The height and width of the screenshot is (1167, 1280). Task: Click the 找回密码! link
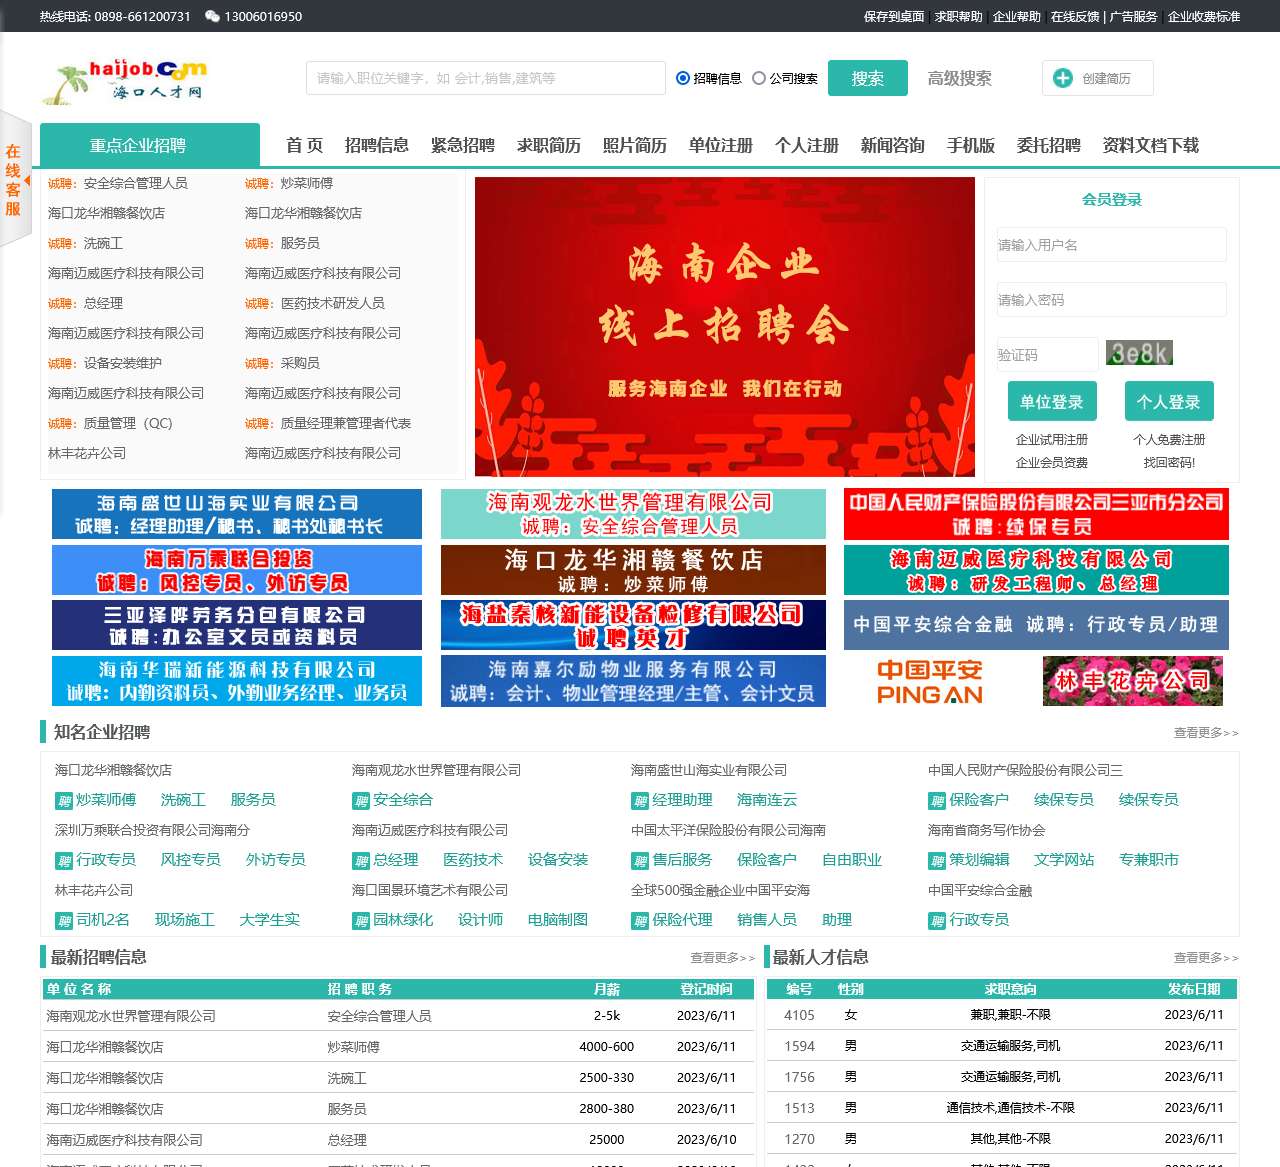[x=1169, y=463]
